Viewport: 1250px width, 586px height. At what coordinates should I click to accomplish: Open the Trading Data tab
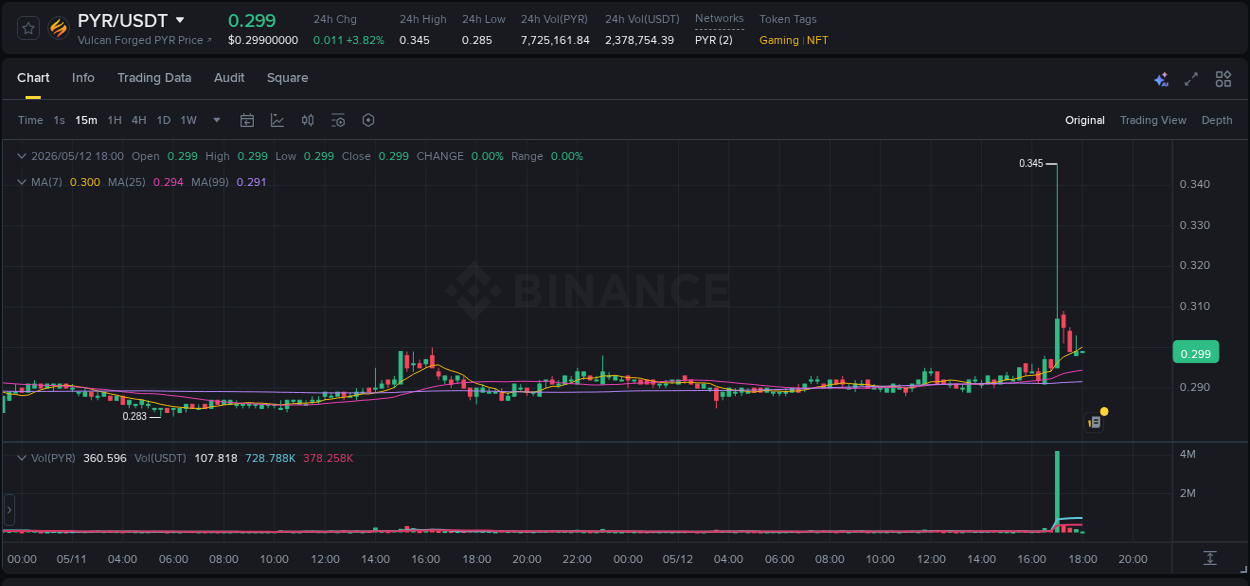[154, 78]
